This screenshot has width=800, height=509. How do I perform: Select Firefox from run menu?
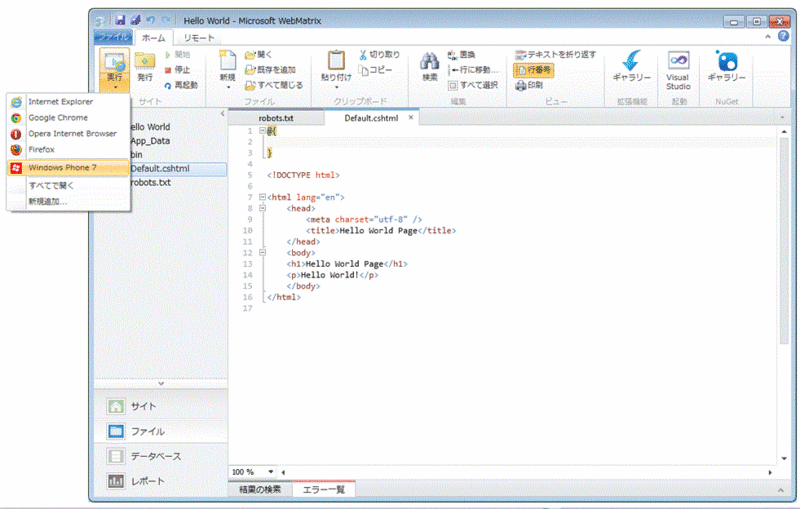(68, 149)
